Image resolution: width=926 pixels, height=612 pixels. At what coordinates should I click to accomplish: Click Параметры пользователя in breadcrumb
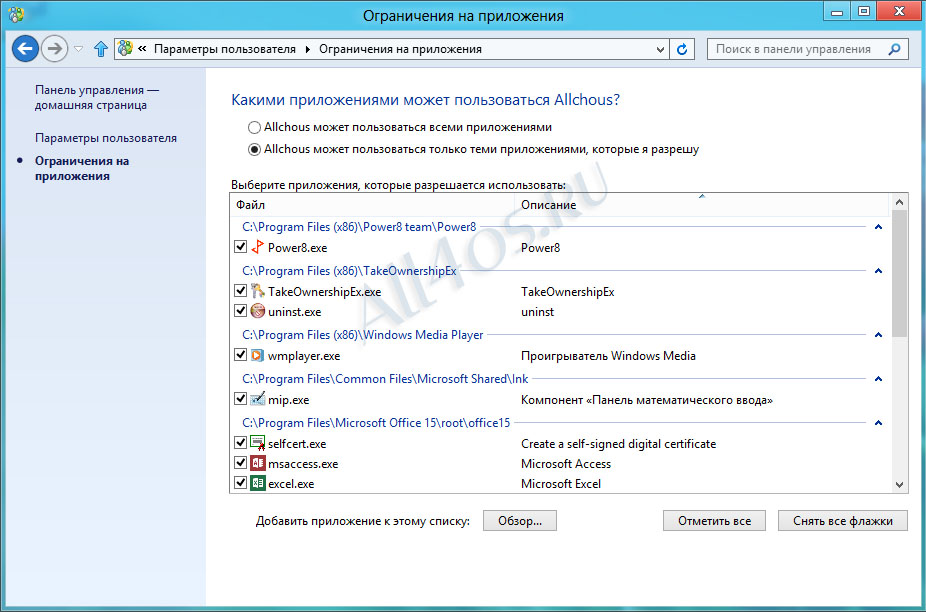point(225,49)
